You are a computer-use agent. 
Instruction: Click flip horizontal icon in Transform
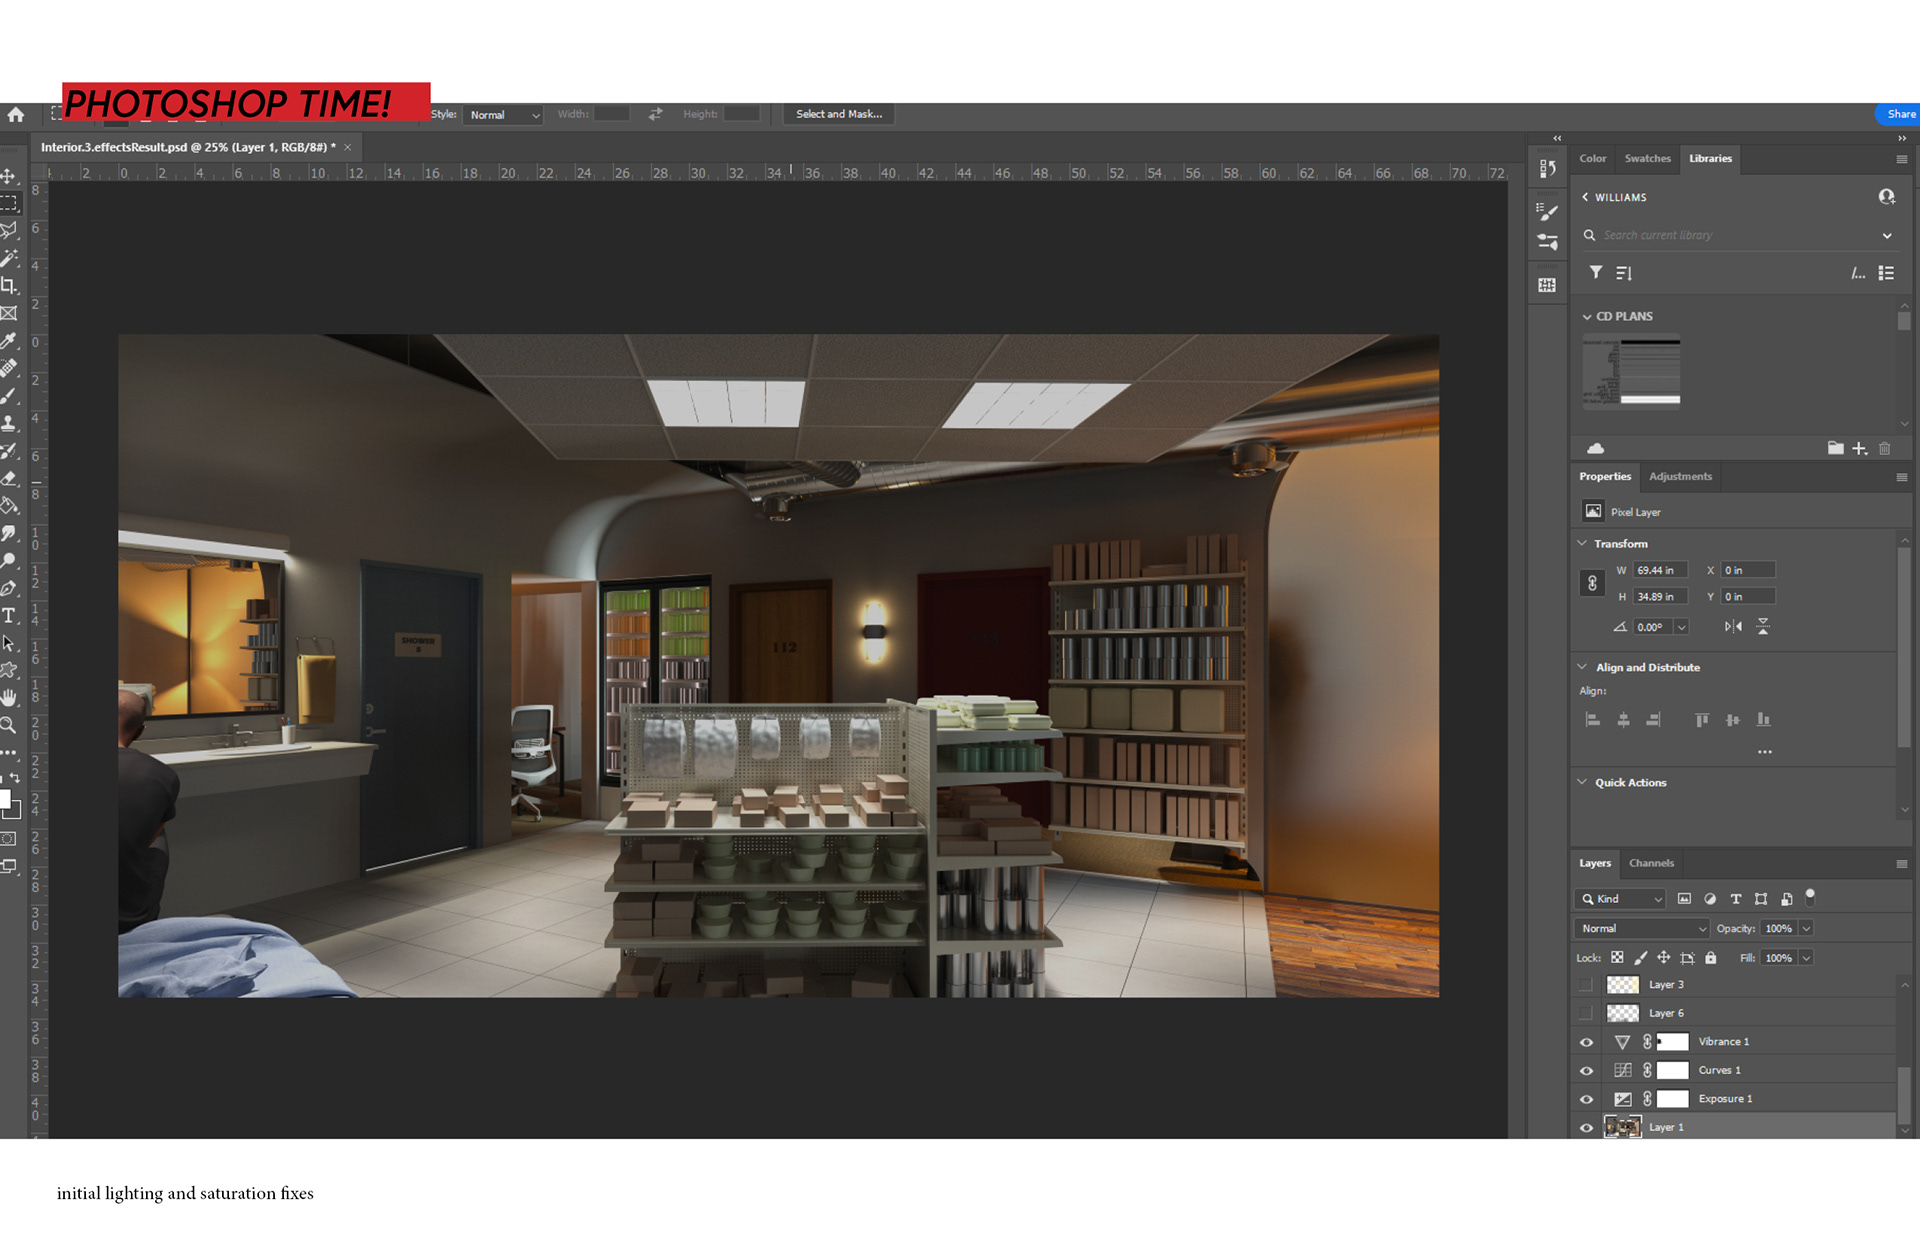1733,627
